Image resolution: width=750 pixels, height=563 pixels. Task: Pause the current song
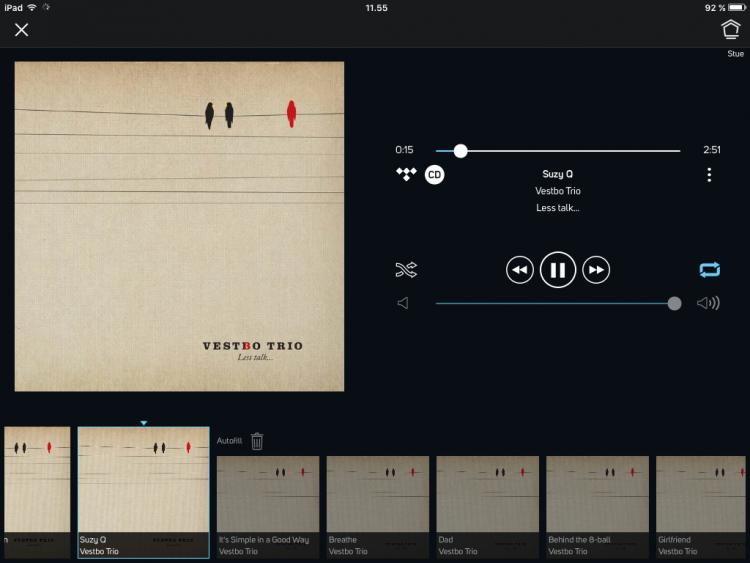click(x=558, y=270)
